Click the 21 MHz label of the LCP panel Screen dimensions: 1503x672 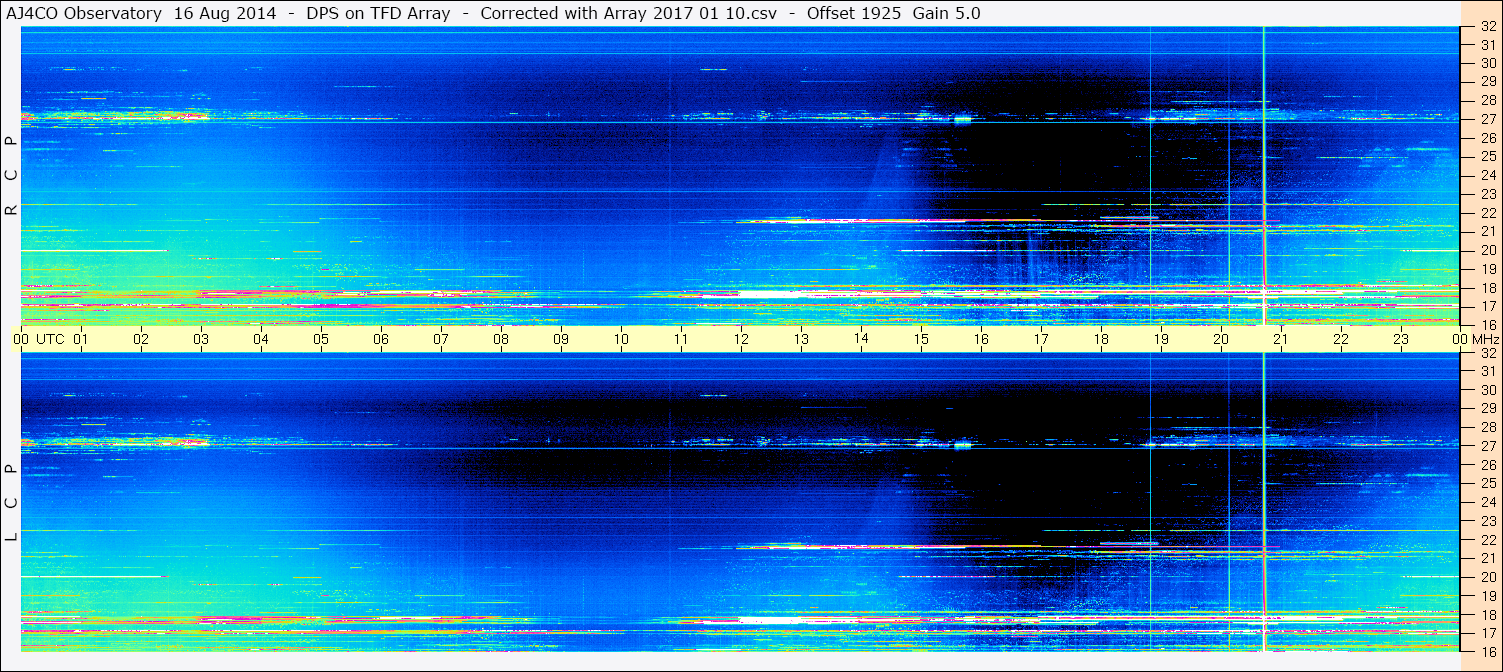point(1488,558)
